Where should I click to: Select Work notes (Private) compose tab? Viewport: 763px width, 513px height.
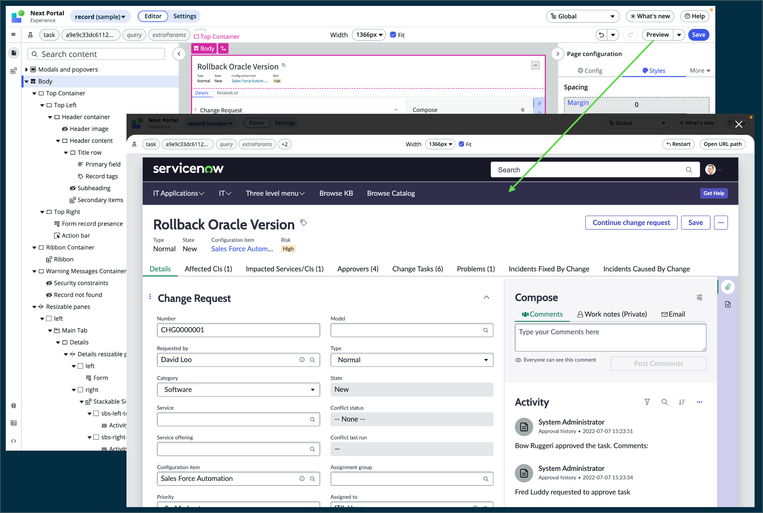click(x=612, y=314)
